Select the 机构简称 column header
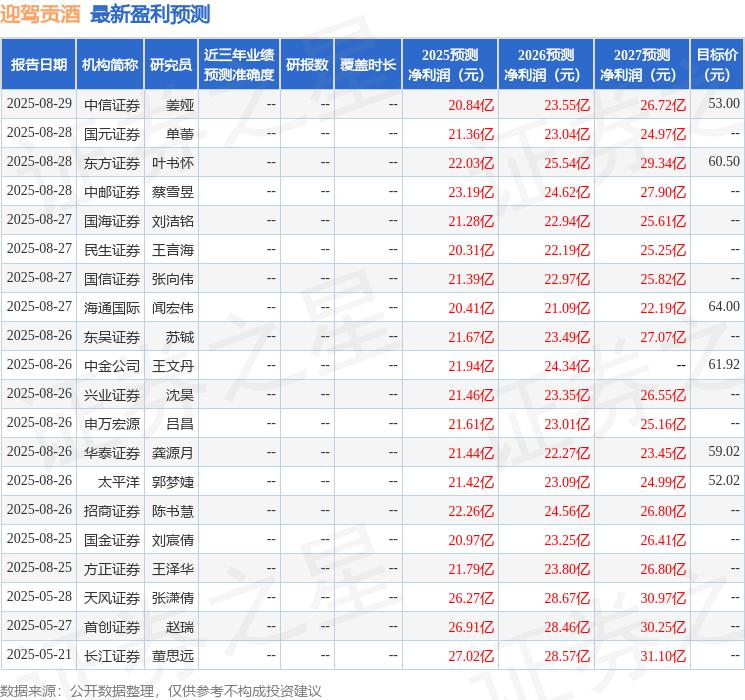 110,65
